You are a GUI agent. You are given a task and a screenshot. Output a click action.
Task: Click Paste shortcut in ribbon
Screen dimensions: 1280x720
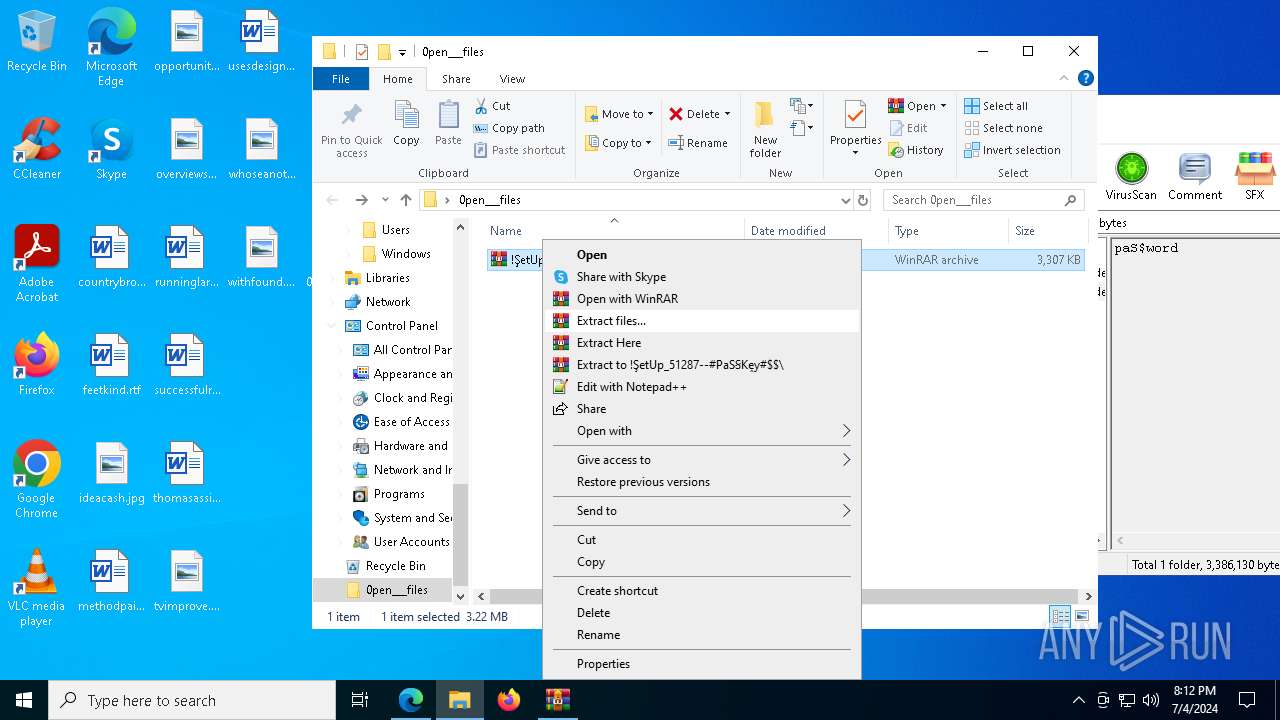520,150
